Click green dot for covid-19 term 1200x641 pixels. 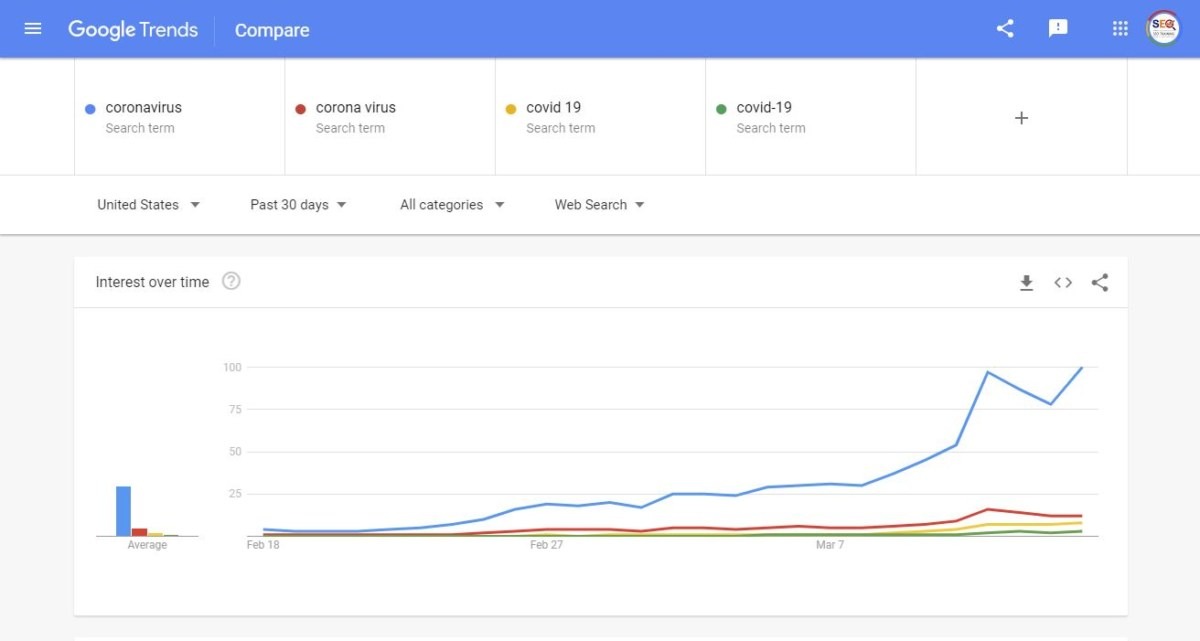[x=721, y=109]
